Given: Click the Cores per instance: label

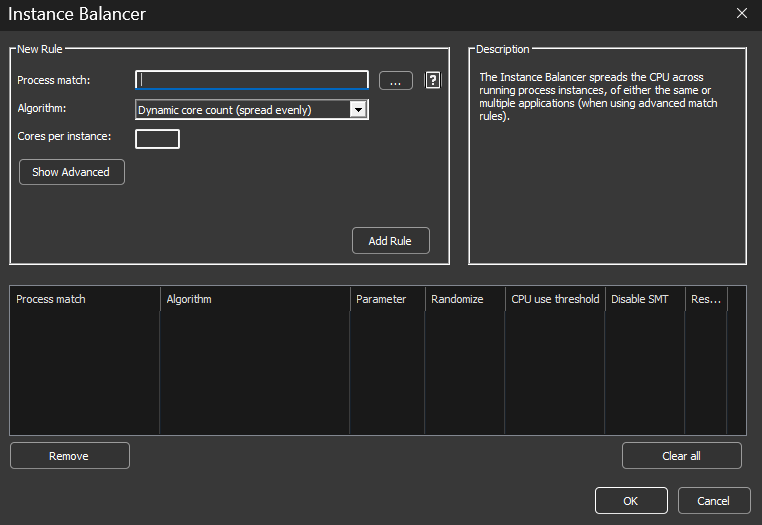Looking at the screenshot, I should tap(64, 136).
